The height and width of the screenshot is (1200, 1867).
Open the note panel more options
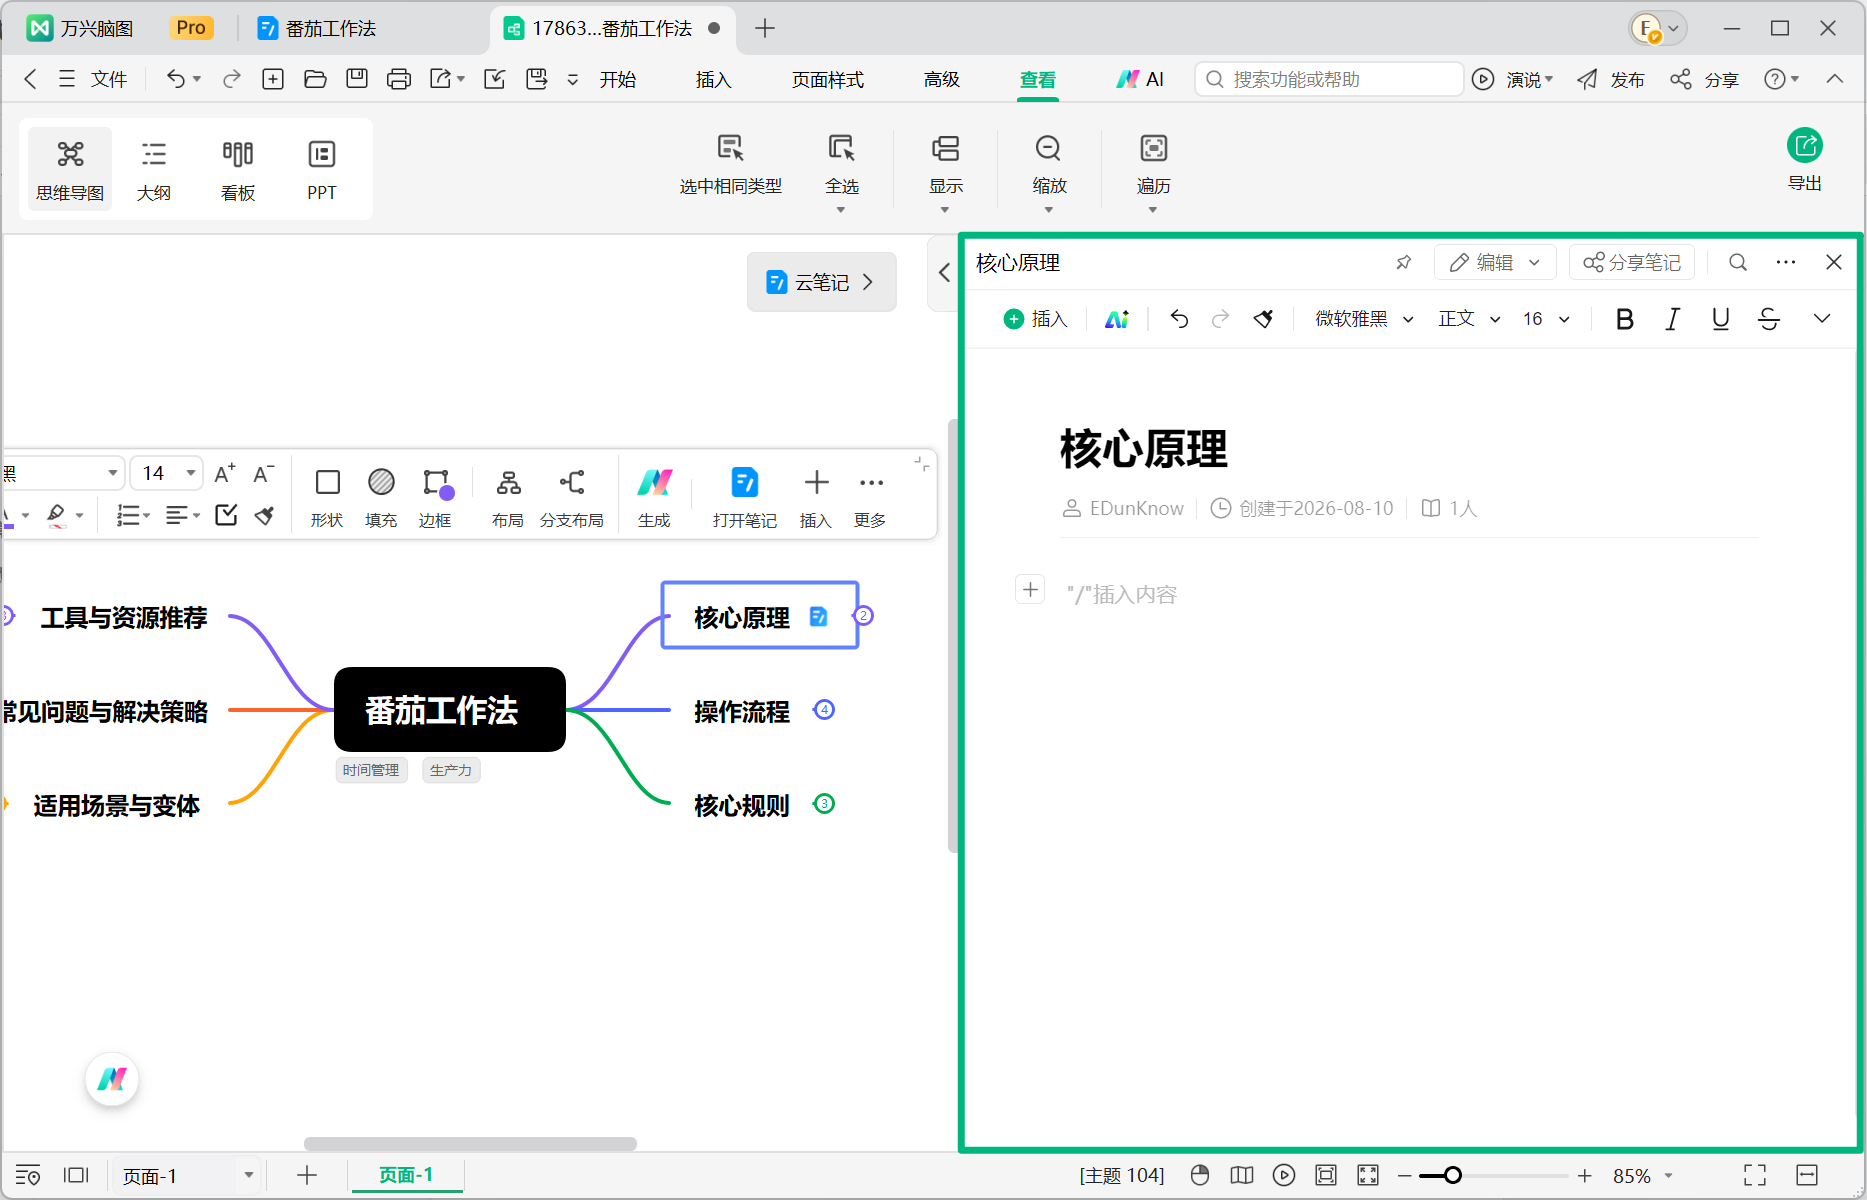1786,262
